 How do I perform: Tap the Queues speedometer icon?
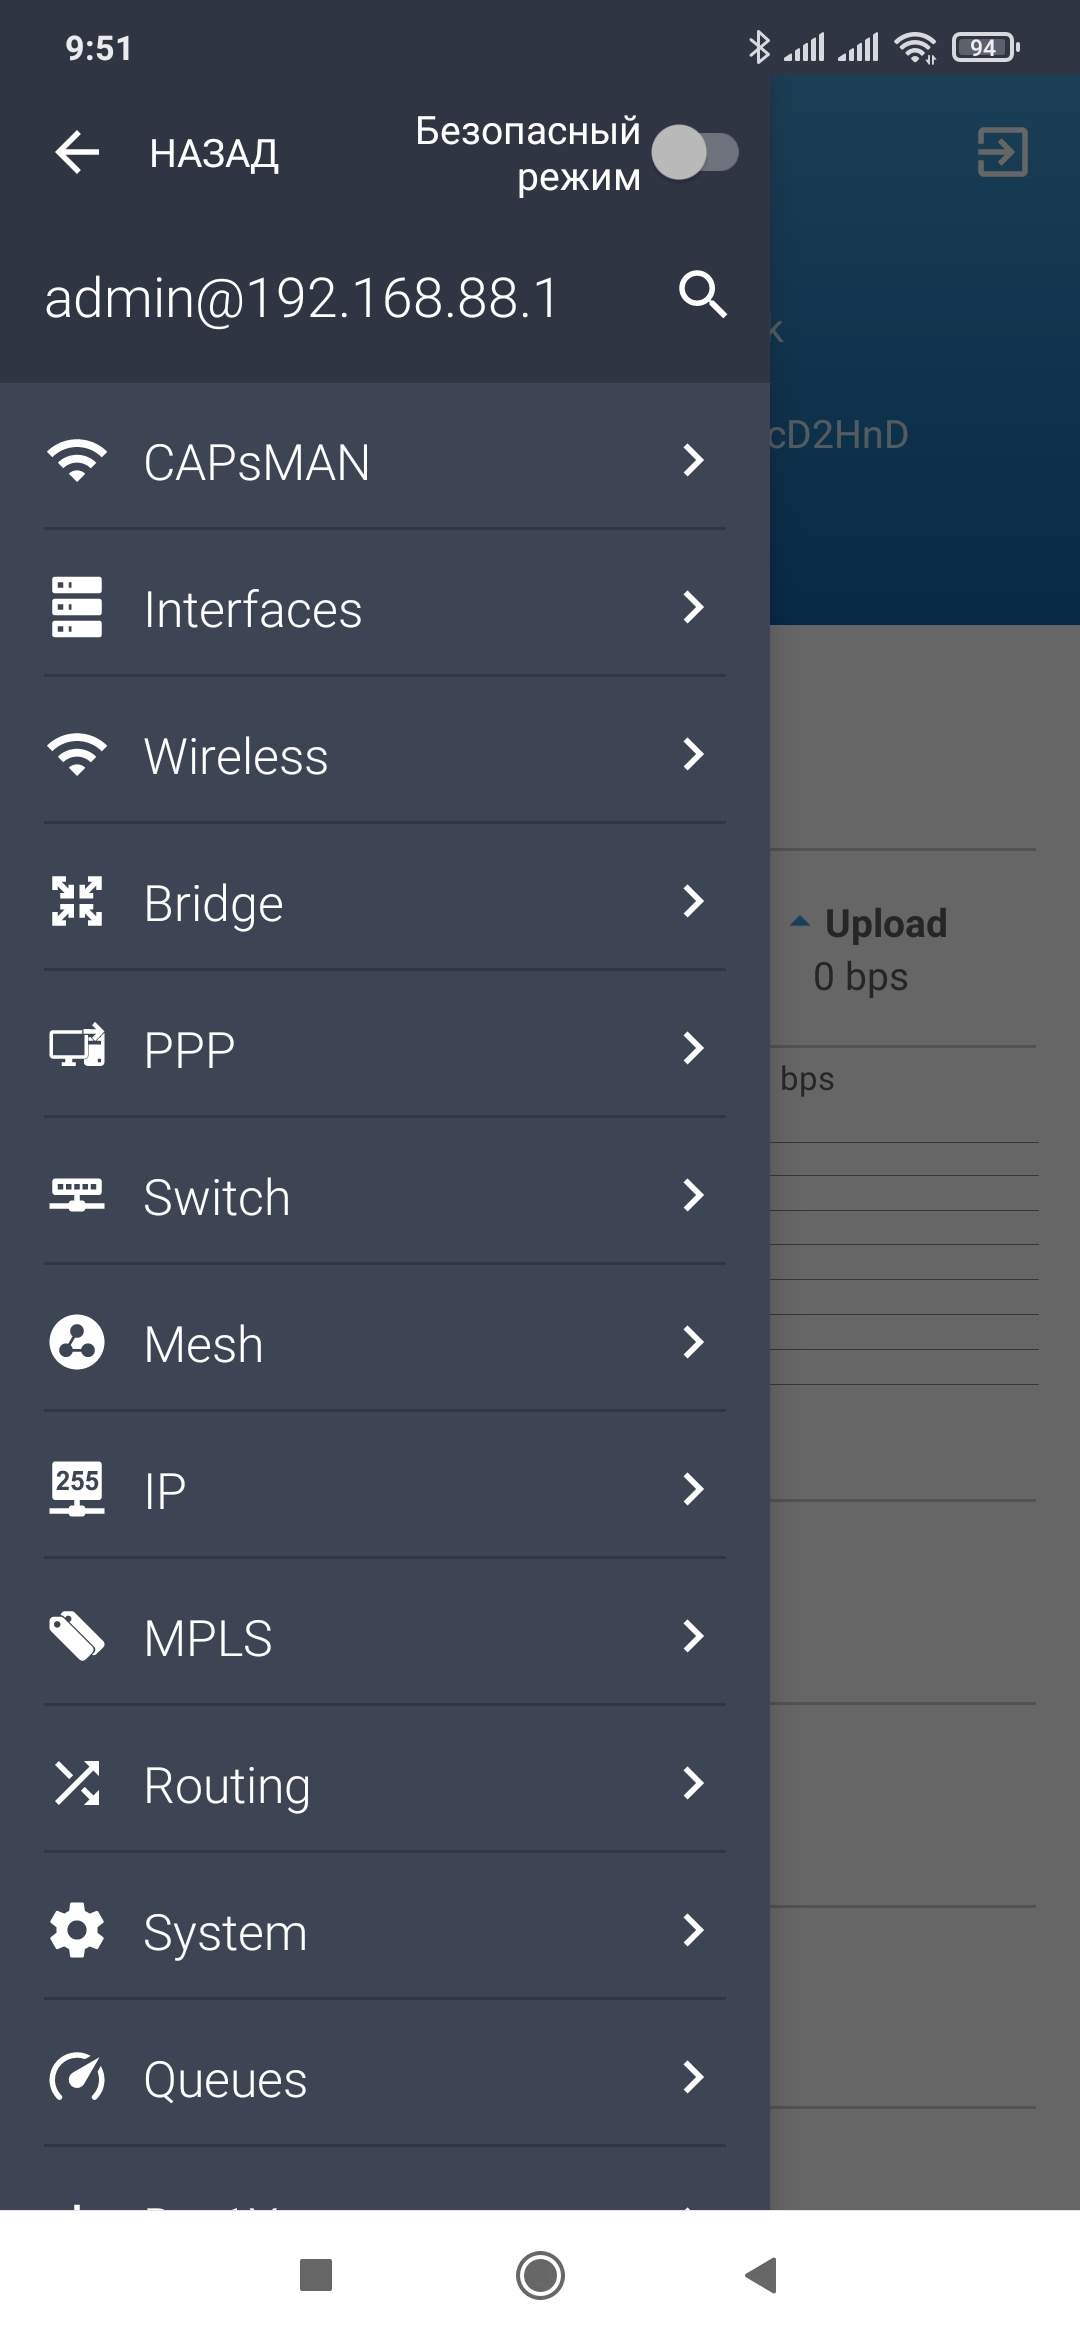point(77,2078)
